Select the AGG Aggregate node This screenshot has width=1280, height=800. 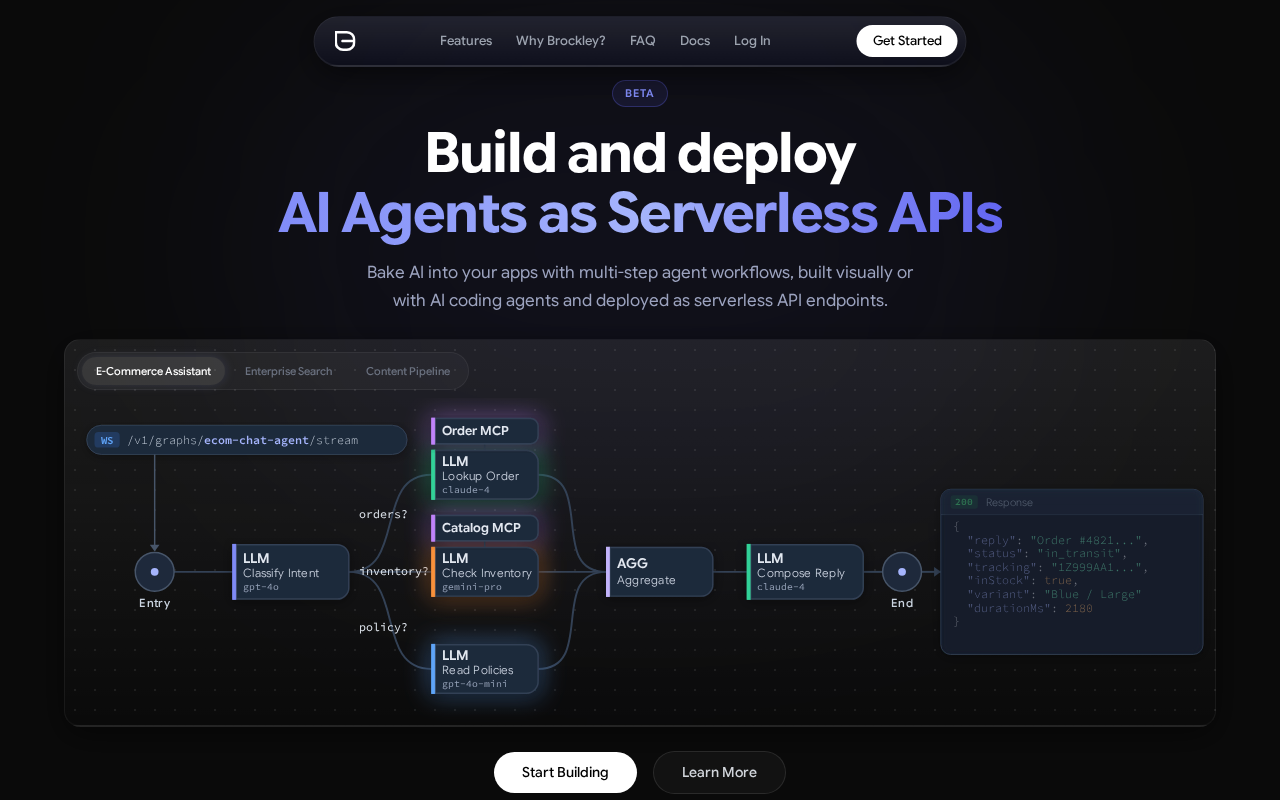[x=660, y=572]
